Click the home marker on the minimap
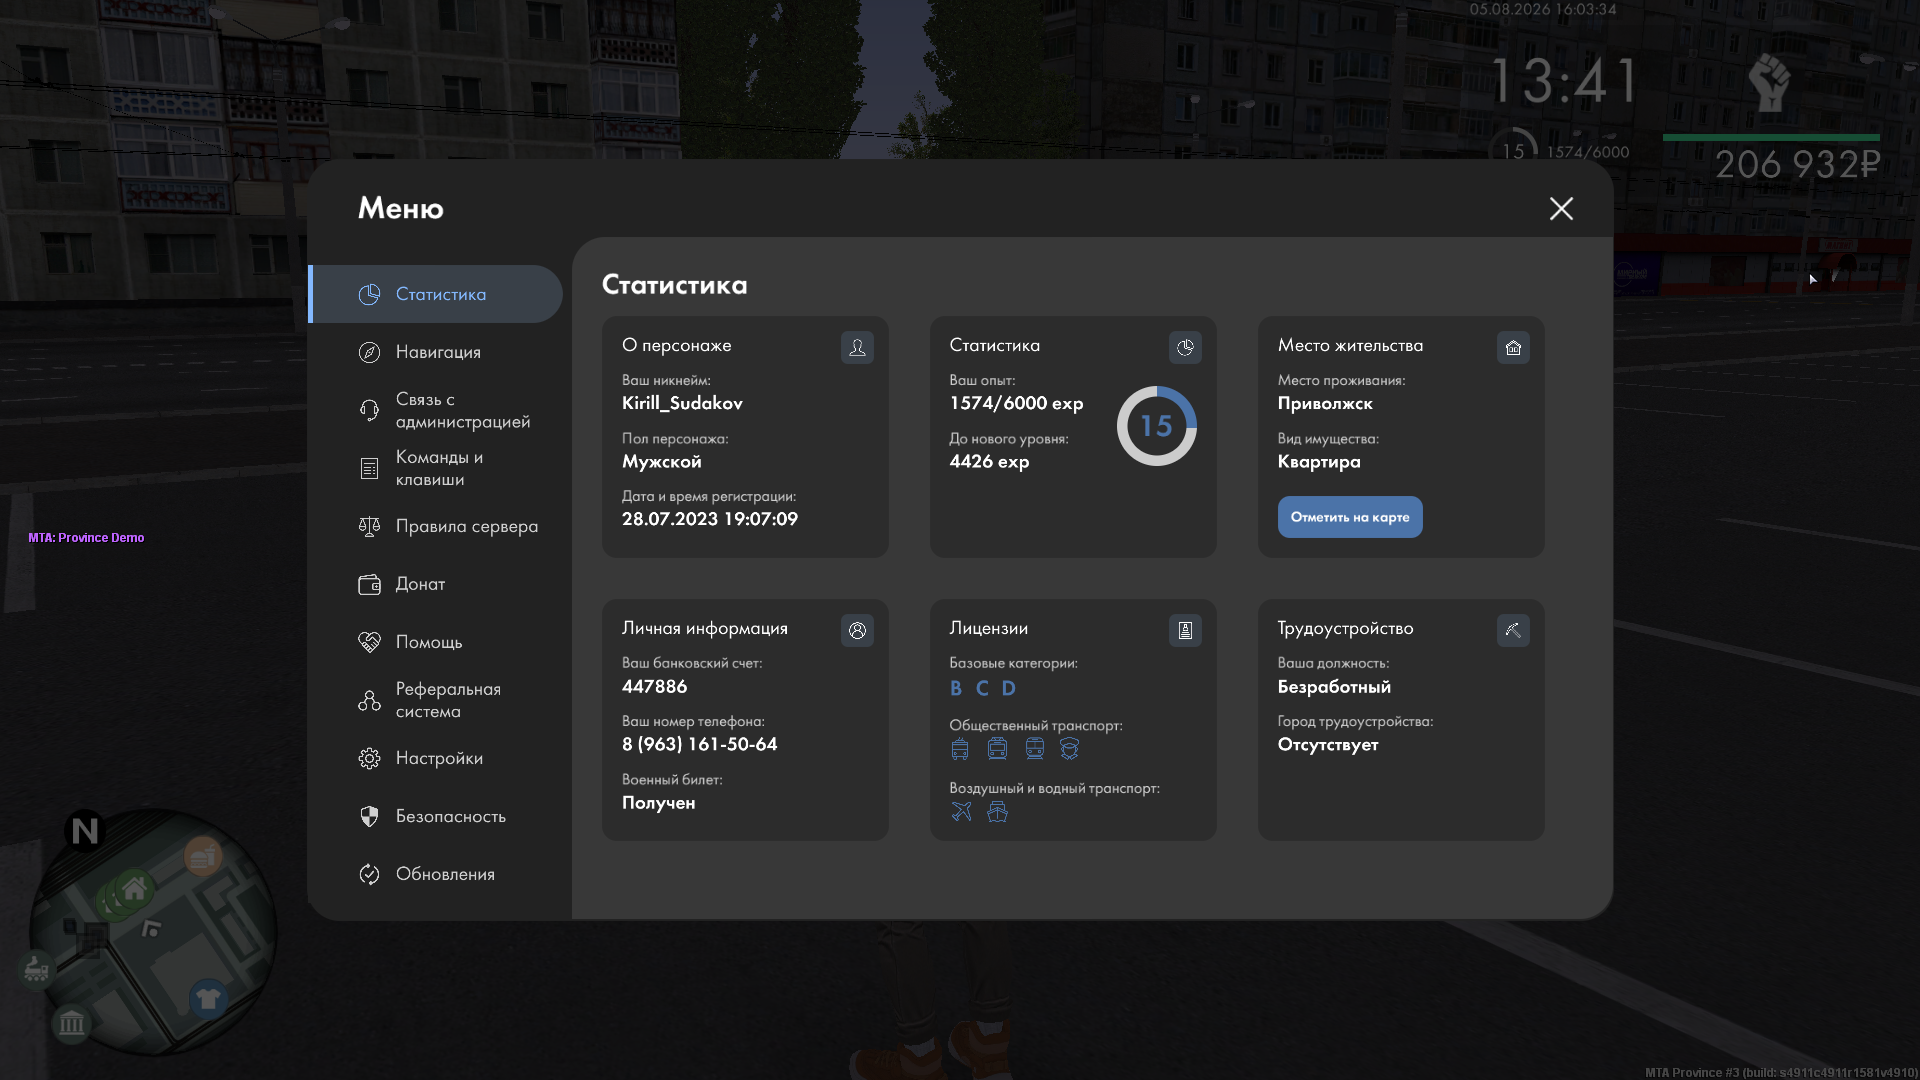The width and height of the screenshot is (1920, 1080). [x=135, y=888]
